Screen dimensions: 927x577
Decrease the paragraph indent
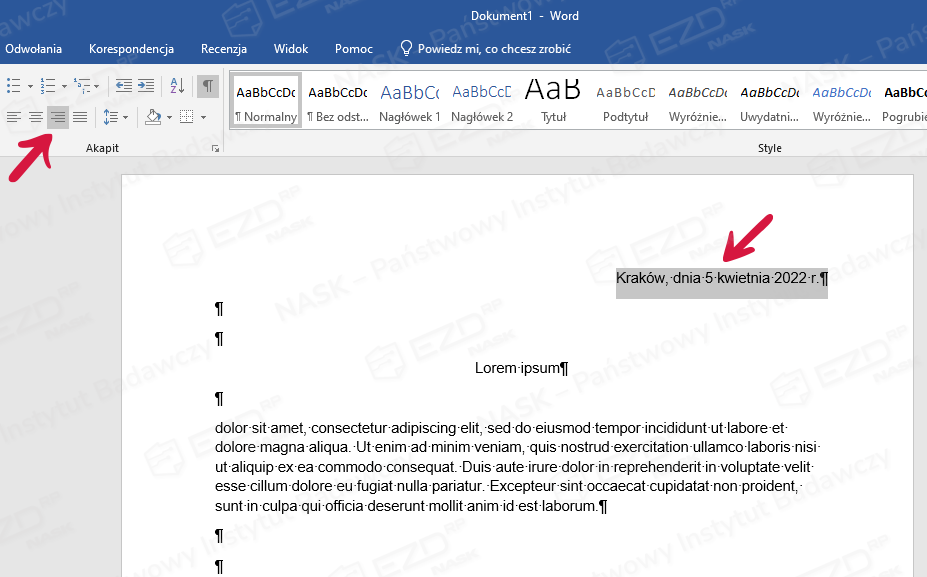tap(123, 86)
